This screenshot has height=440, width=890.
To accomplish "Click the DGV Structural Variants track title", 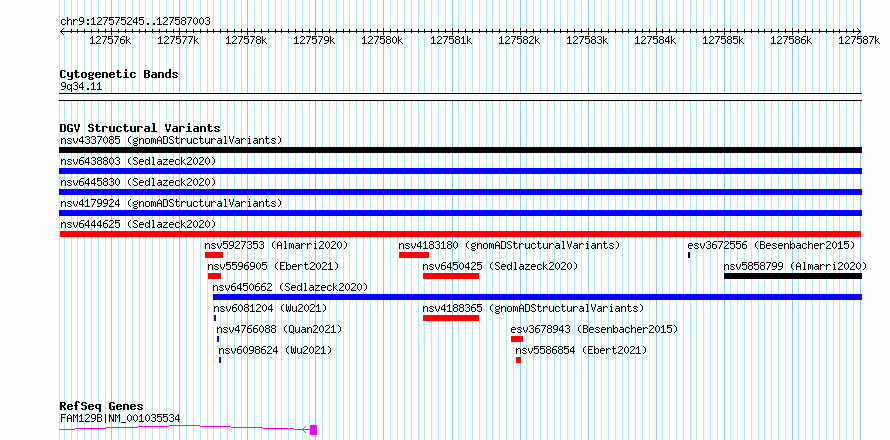I will point(140,128).
